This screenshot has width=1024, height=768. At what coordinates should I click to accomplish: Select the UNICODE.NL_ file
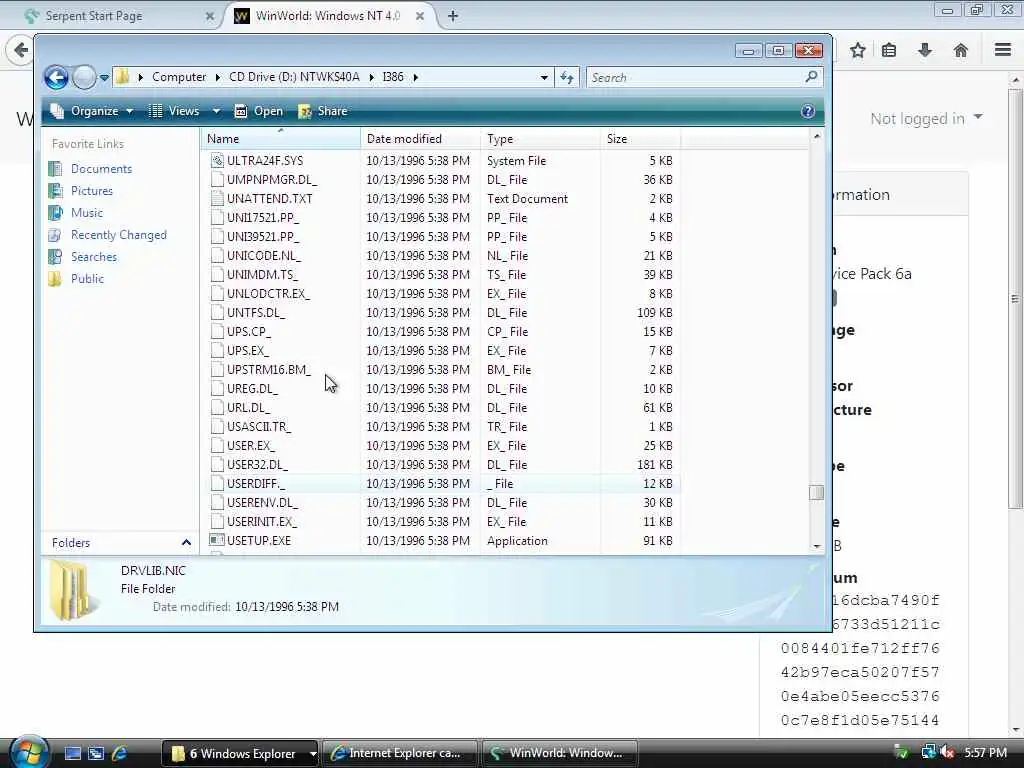(x=264, y=255)
